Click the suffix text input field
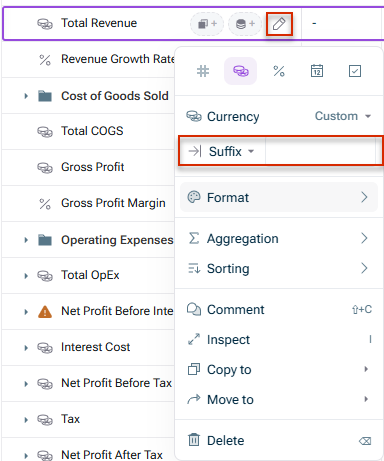 (x=321, y=151)
